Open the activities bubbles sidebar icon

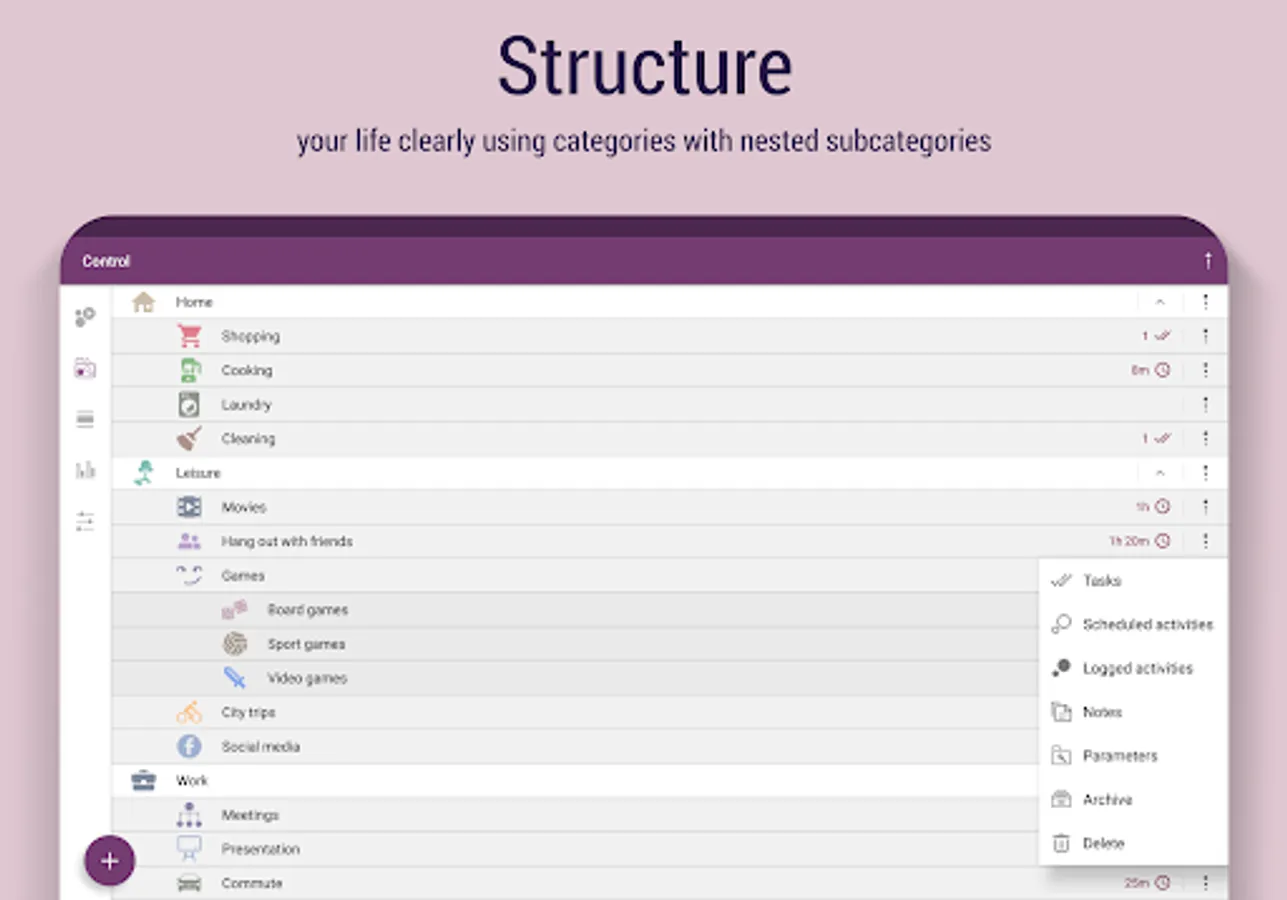pos(85,318)
